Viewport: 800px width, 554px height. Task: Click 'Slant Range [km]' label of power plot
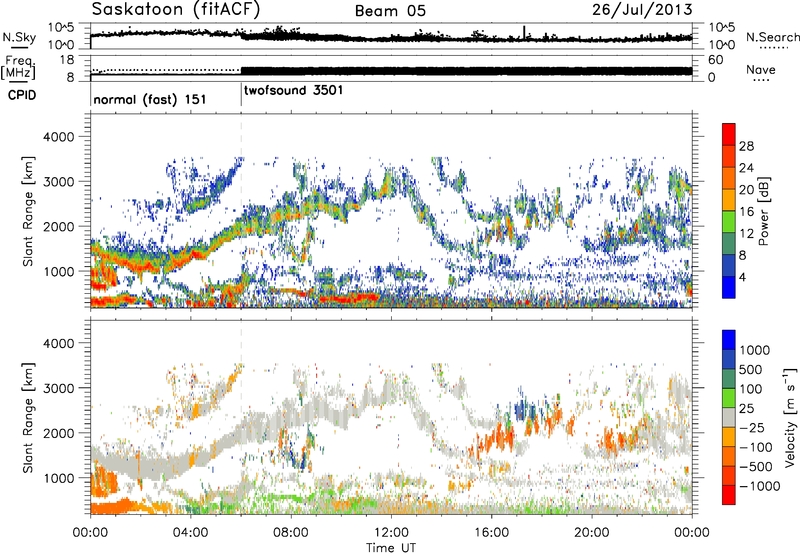28,211
